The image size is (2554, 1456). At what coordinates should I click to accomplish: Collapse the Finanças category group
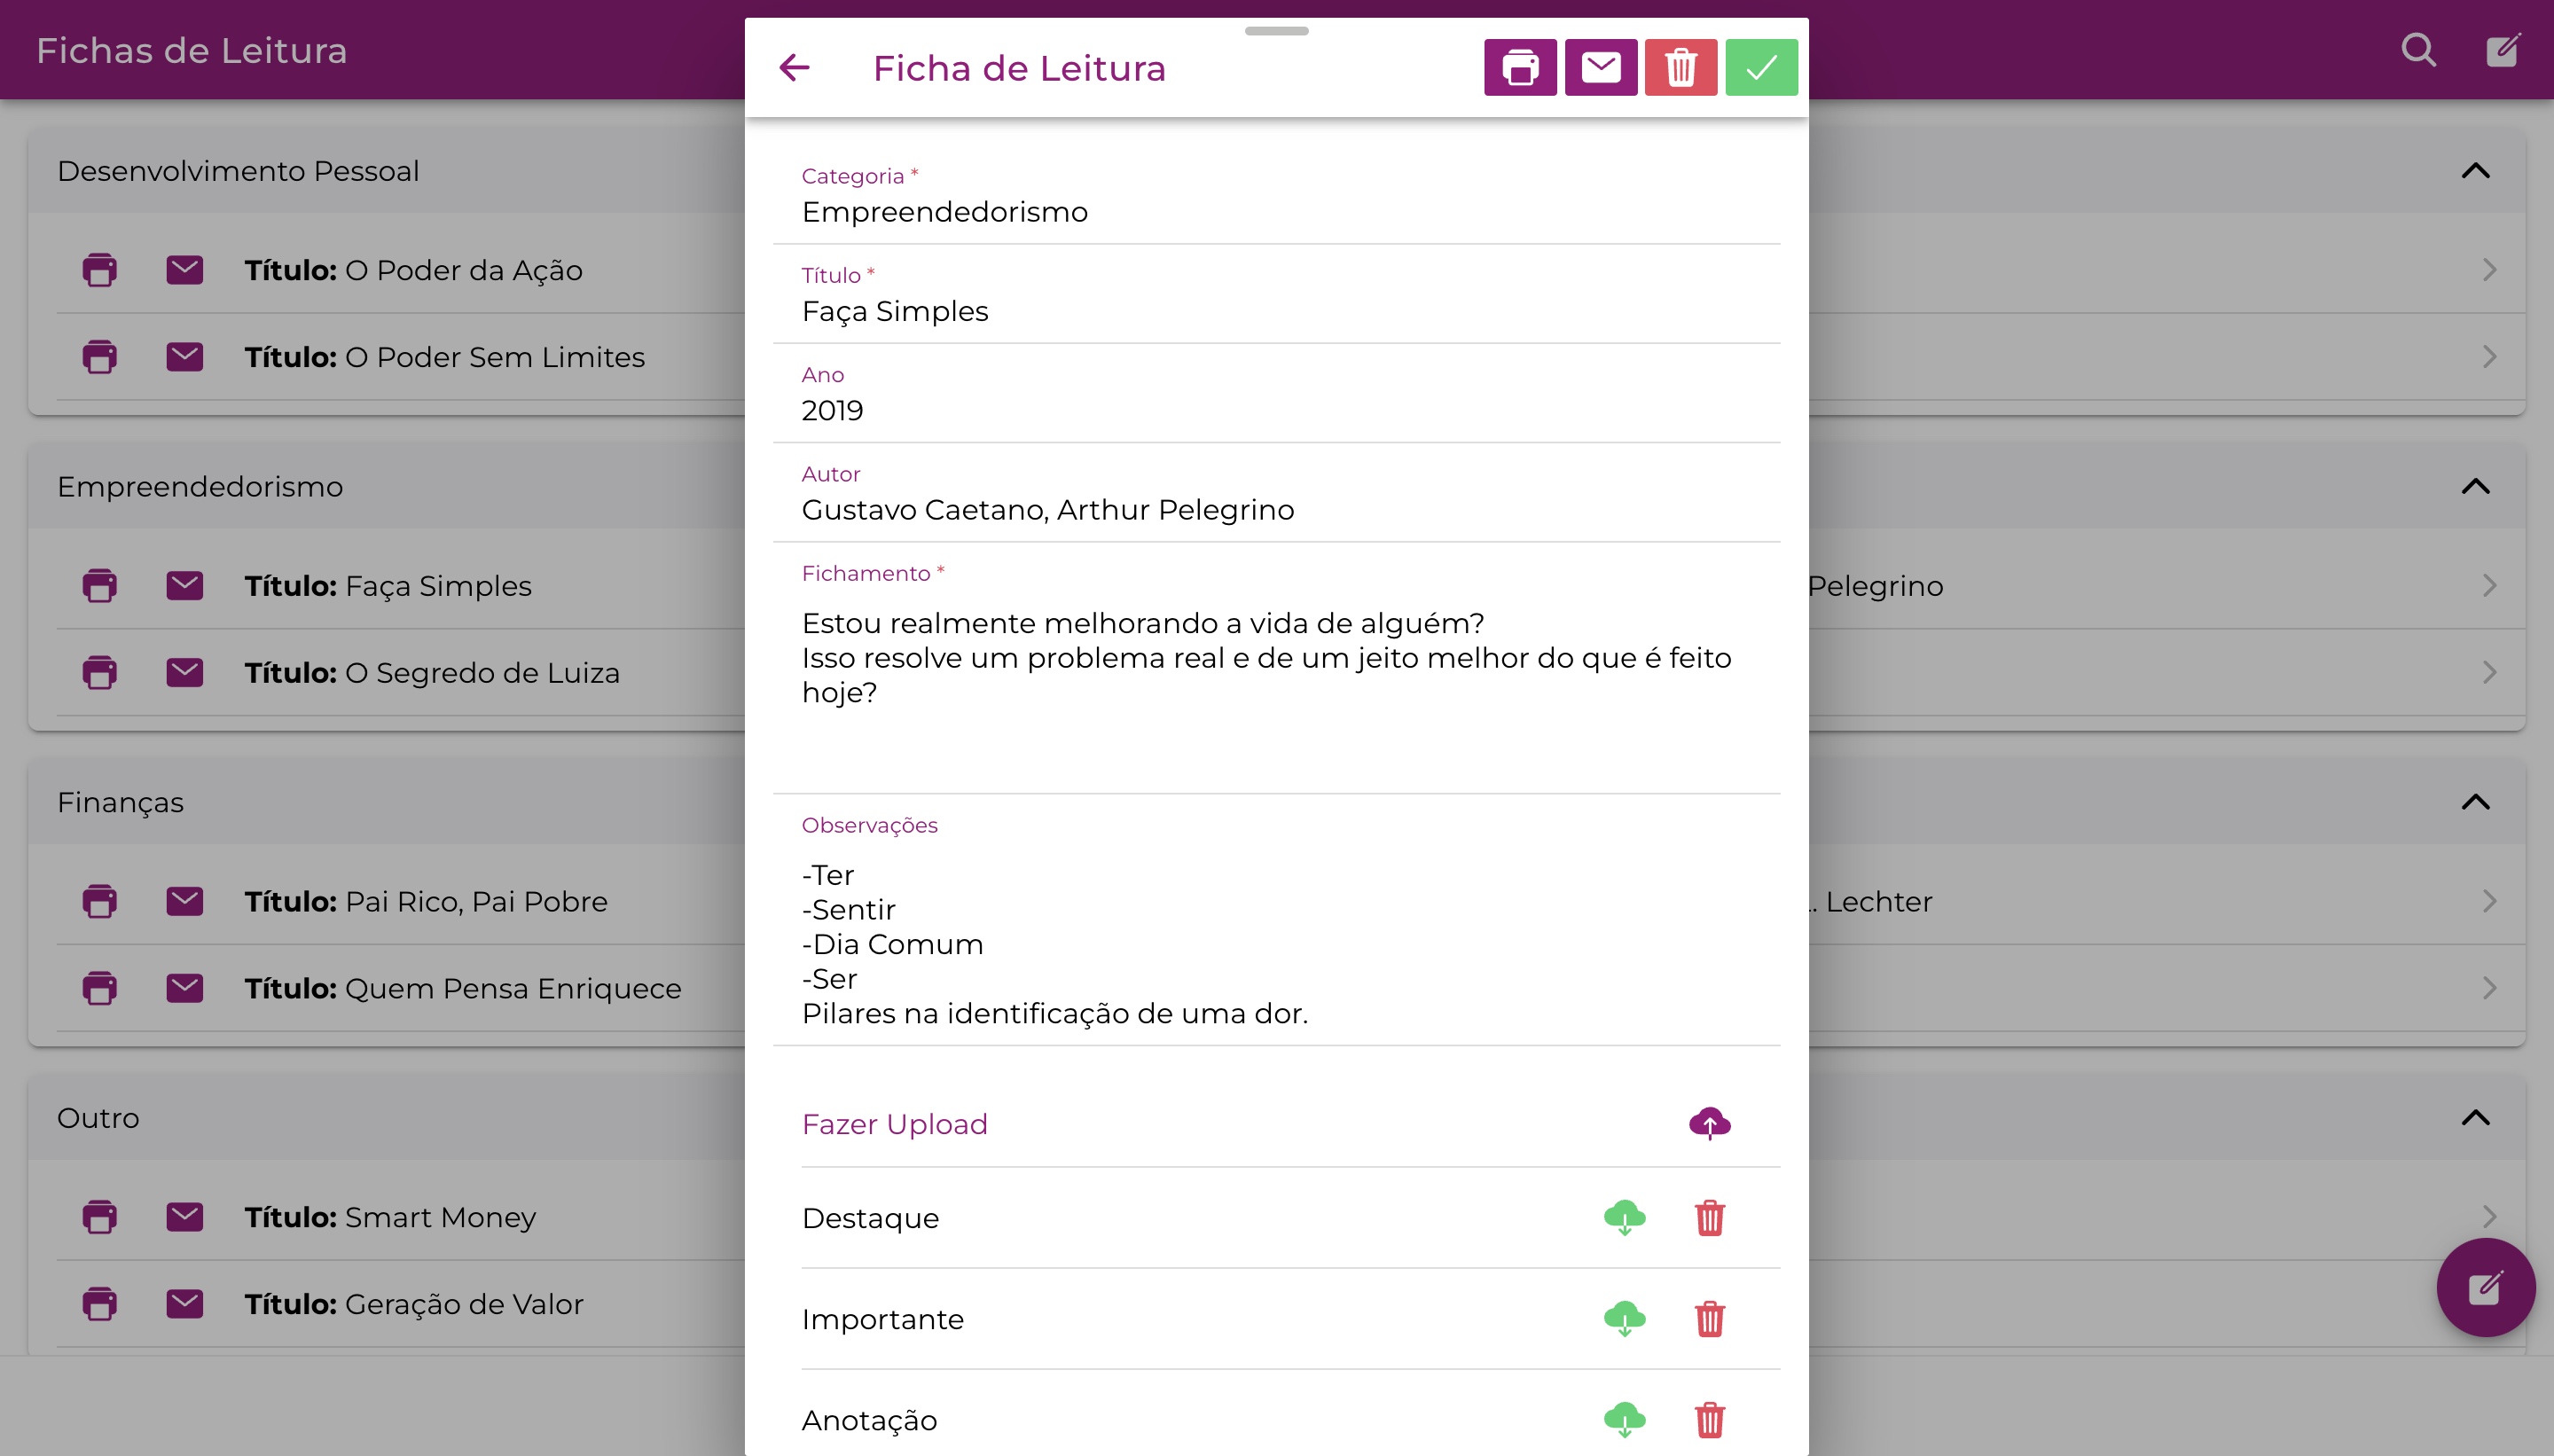[x=2476, y=802]
